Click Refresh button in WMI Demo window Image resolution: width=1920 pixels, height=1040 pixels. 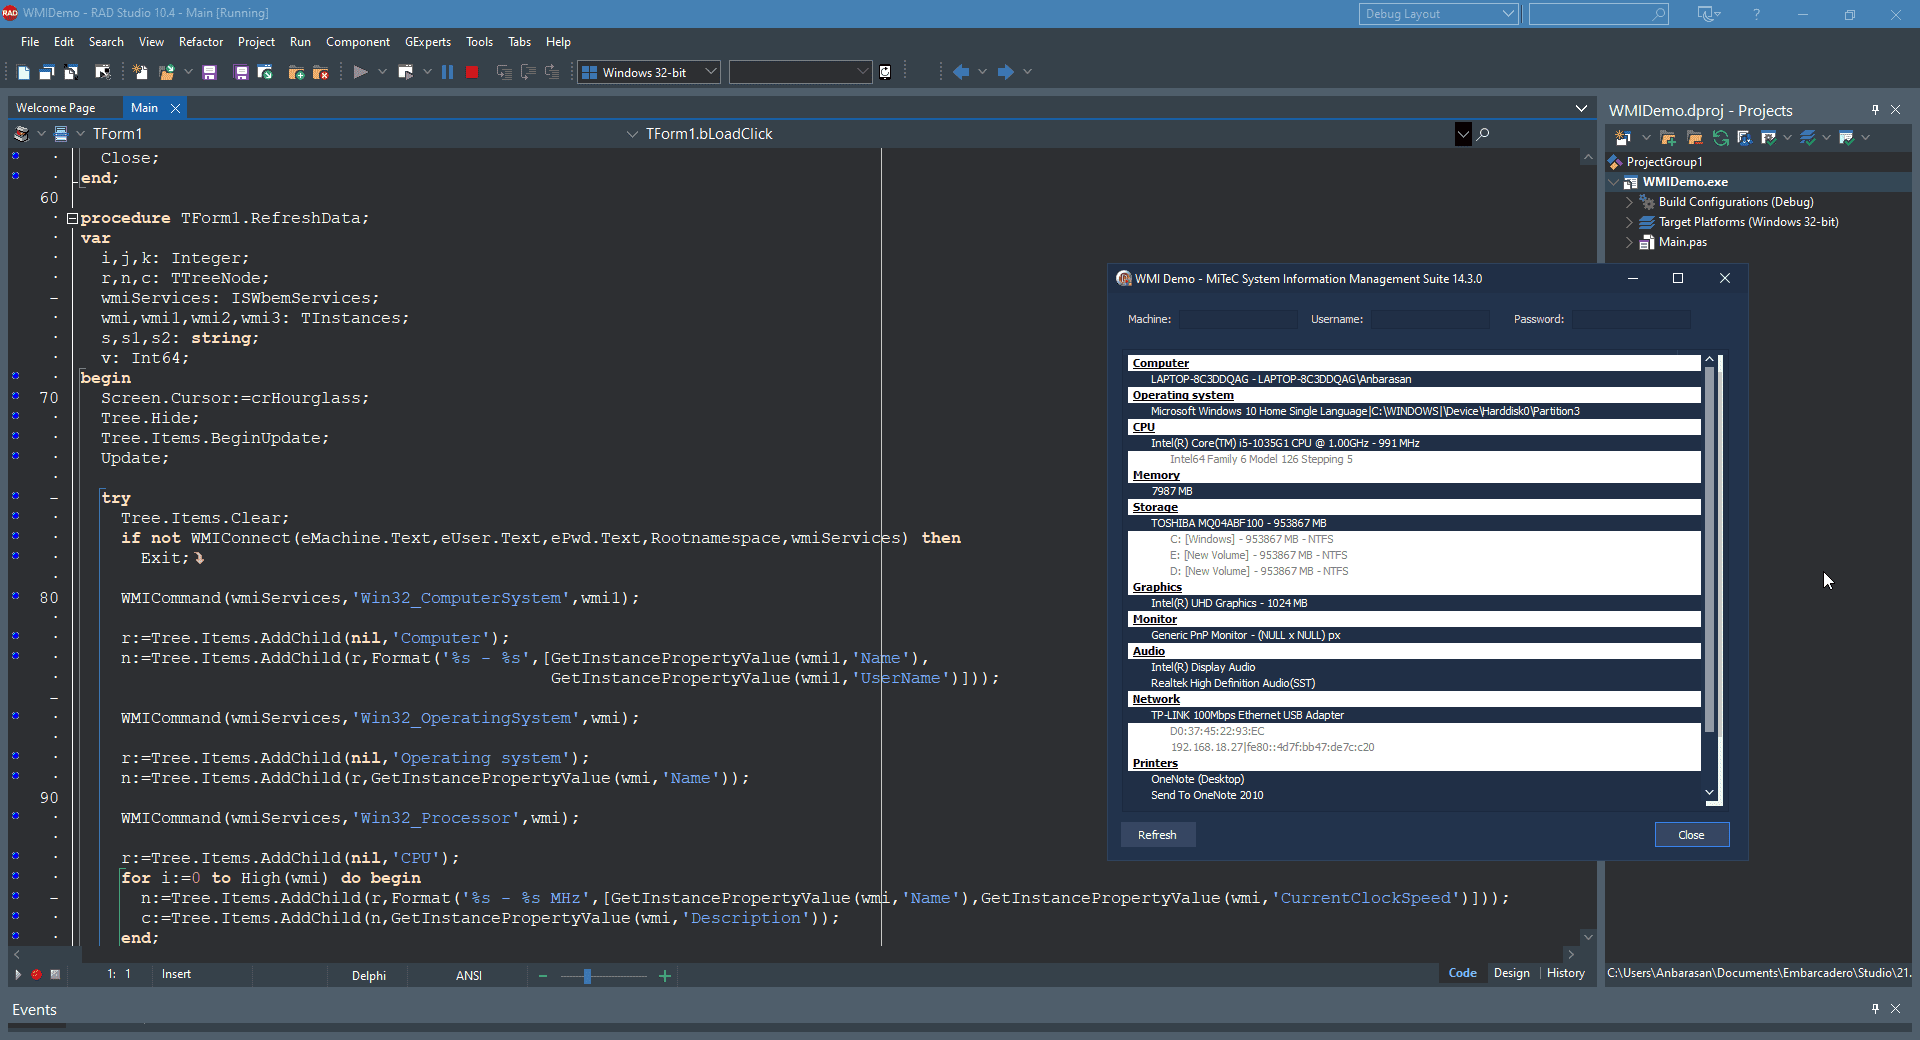1157,835
